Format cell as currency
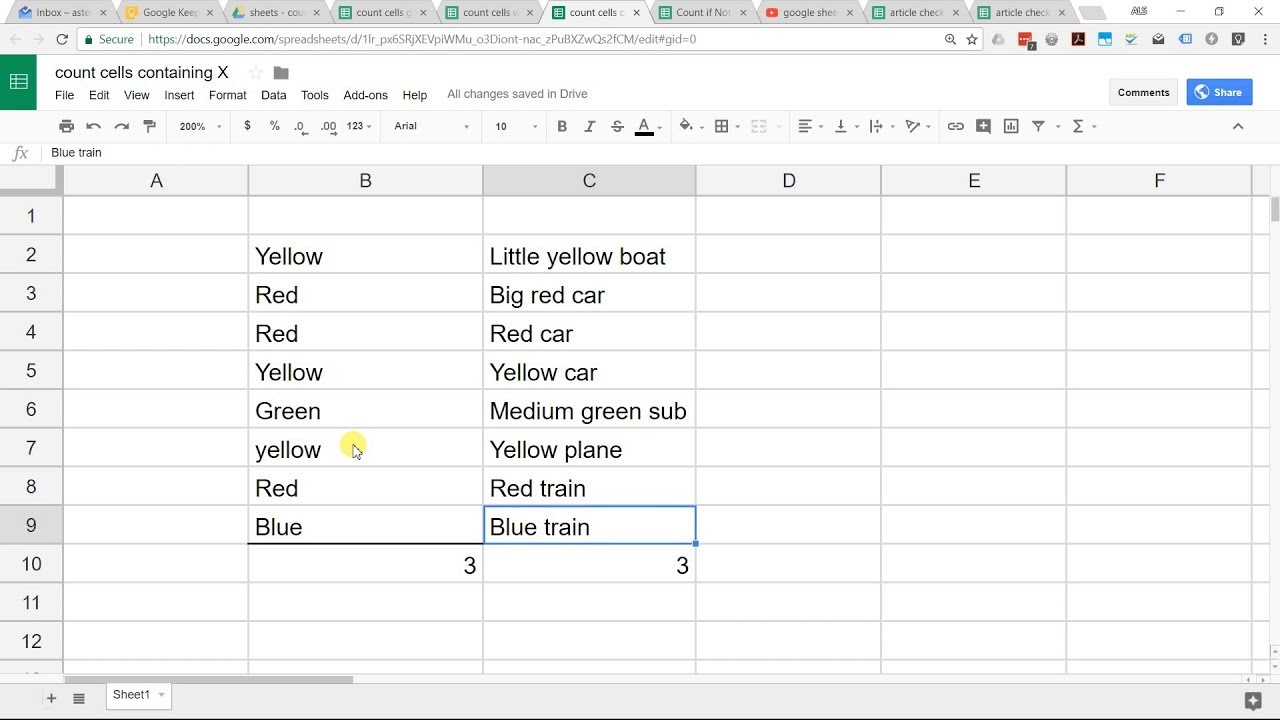The width and height of the screenshot is (1280, 720). coord(247,126)
